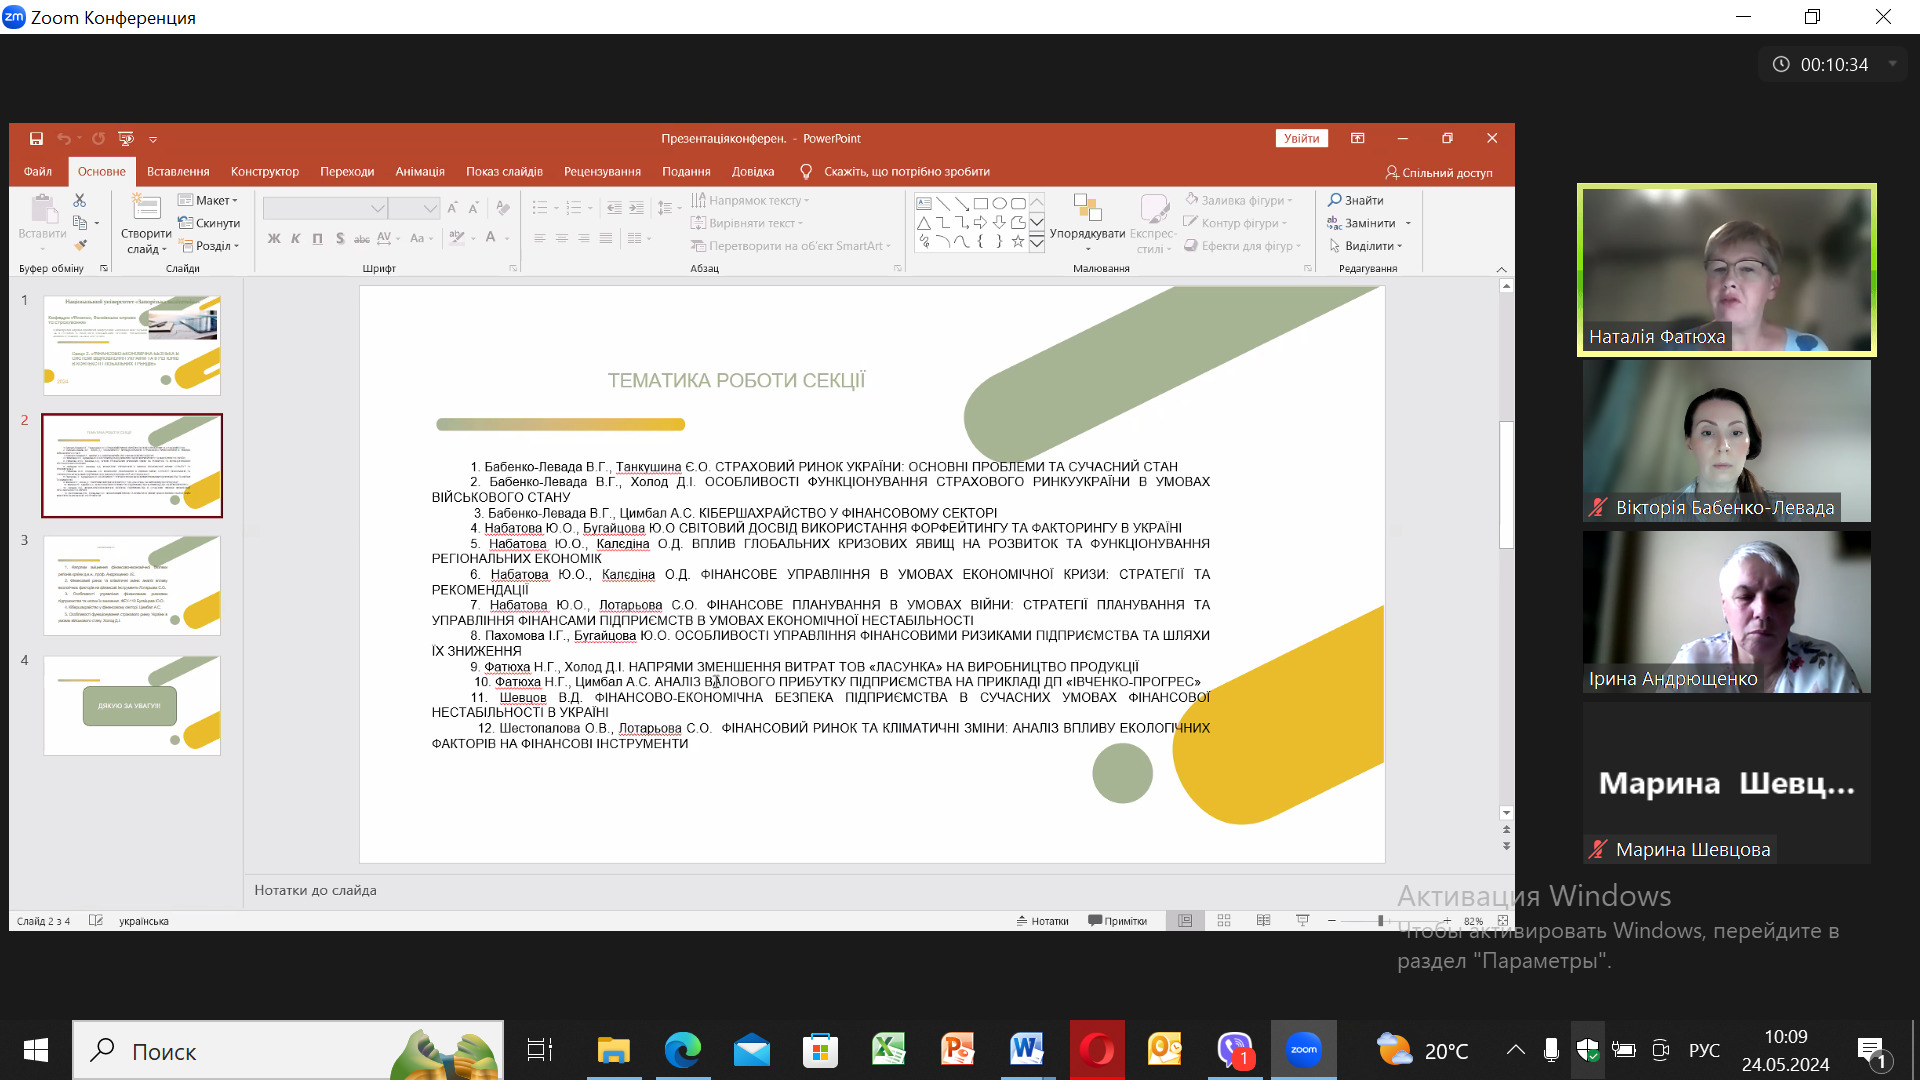Click the Cut scissors icon
Viewport: 1920px width, 1080px height.
(x=80, y=201)
